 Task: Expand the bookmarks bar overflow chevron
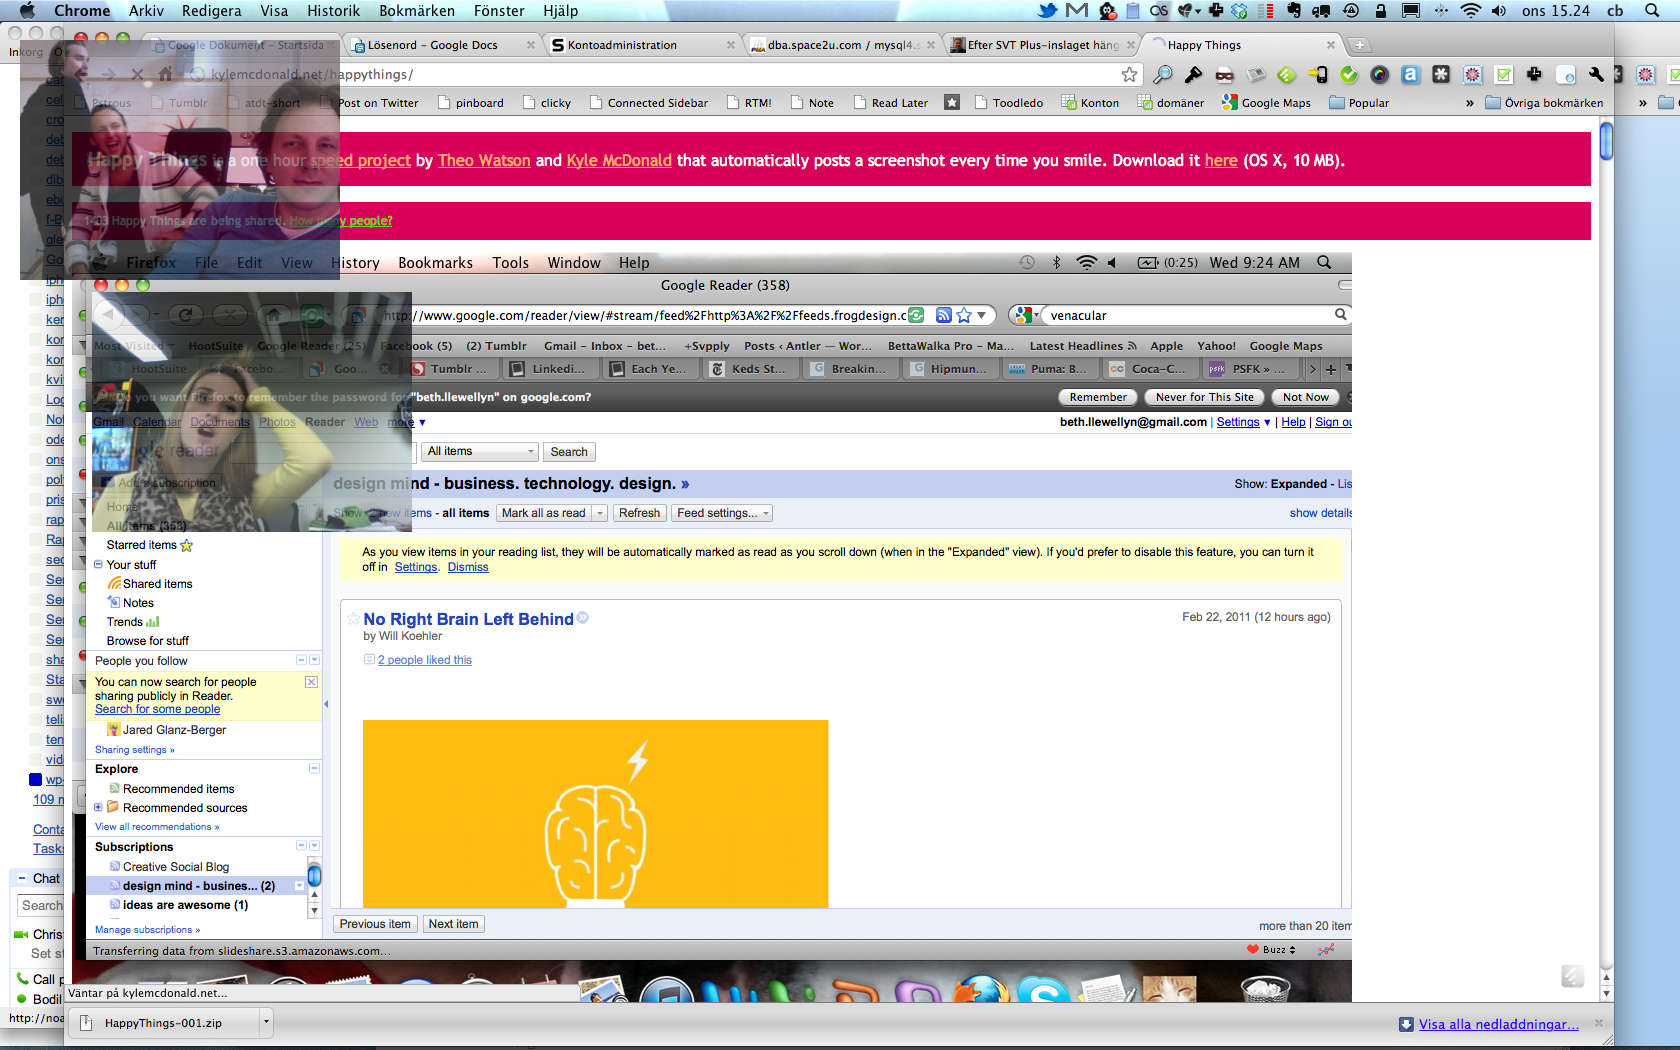point(1469,103)
